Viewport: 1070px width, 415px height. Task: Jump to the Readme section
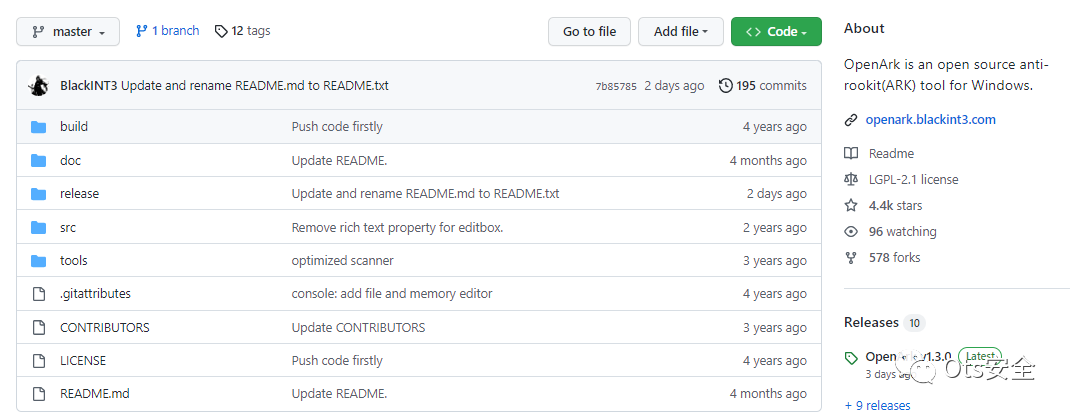pyautogui.click(x=891, y=154)
